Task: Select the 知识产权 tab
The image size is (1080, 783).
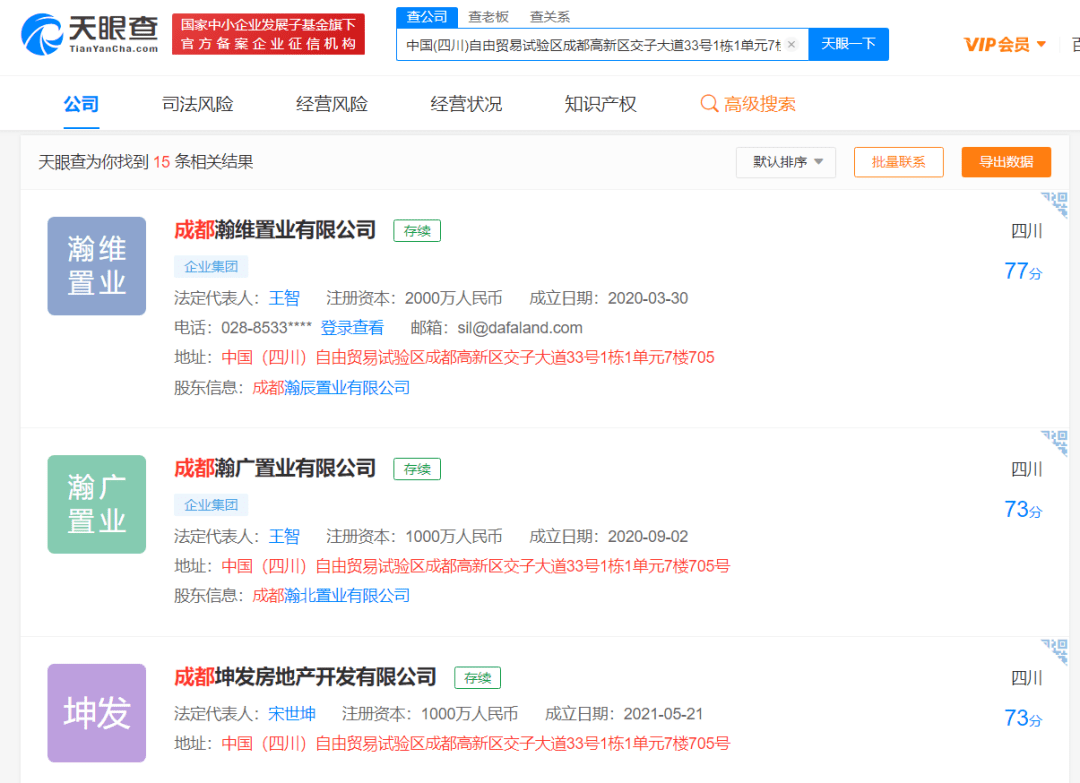Action: click(x=600, y=104)
